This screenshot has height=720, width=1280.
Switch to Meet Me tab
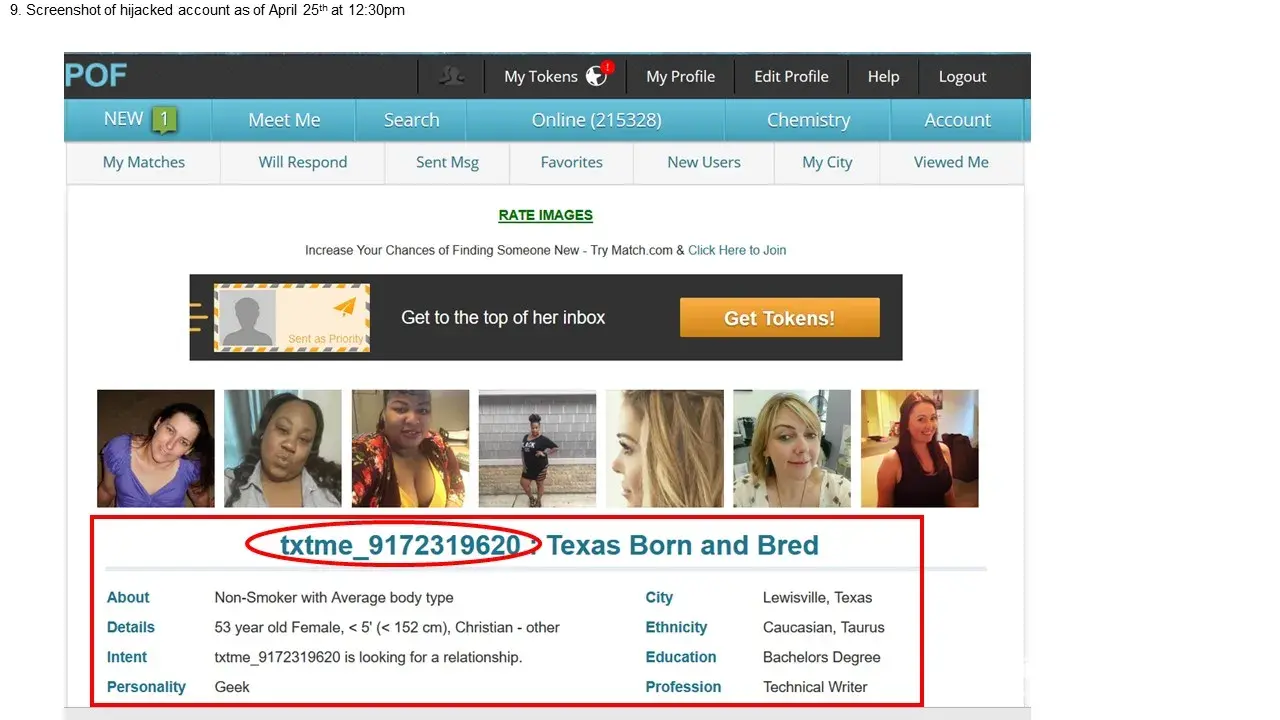coord(284,120)
